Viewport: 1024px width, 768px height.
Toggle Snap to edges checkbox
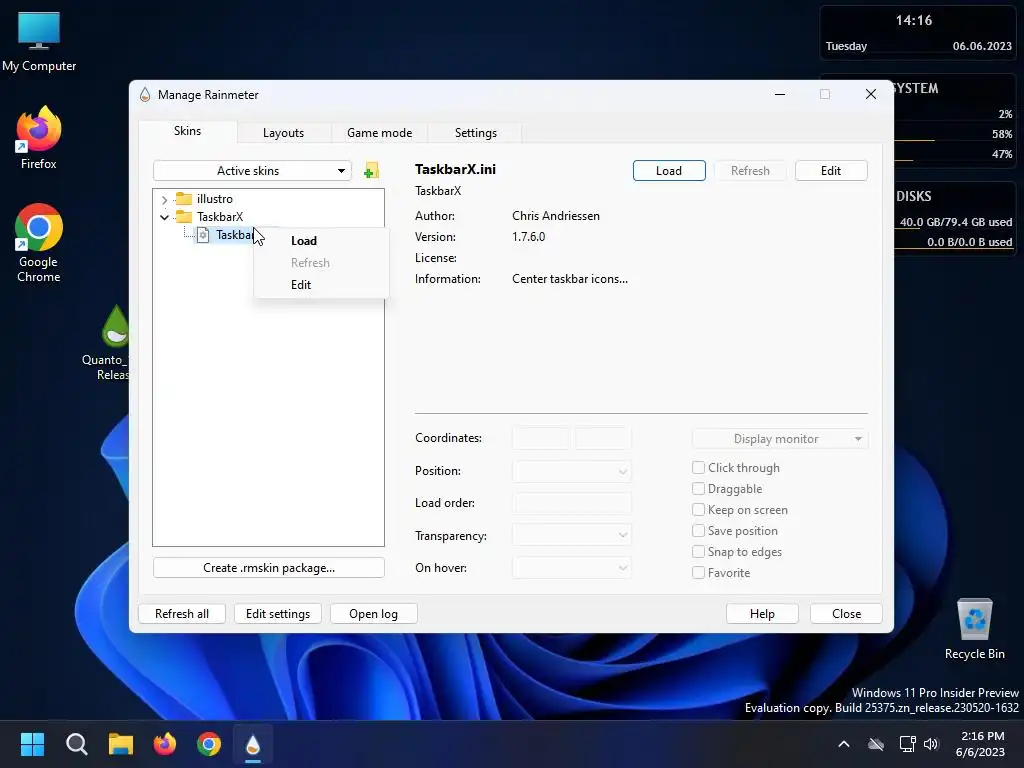coord(698,552)
